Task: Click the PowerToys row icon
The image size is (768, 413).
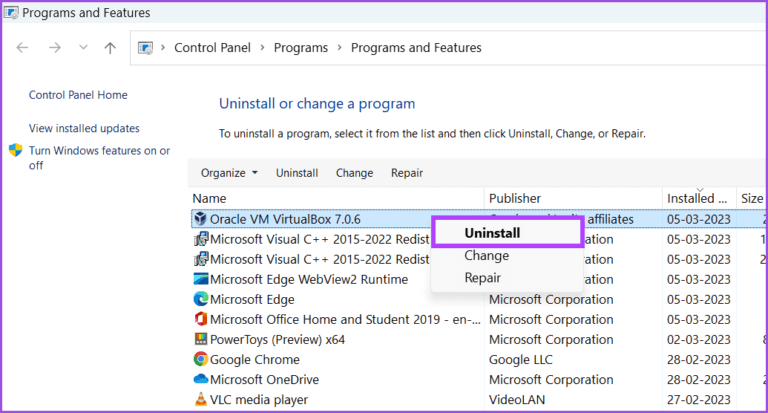Action: (200, 339)
